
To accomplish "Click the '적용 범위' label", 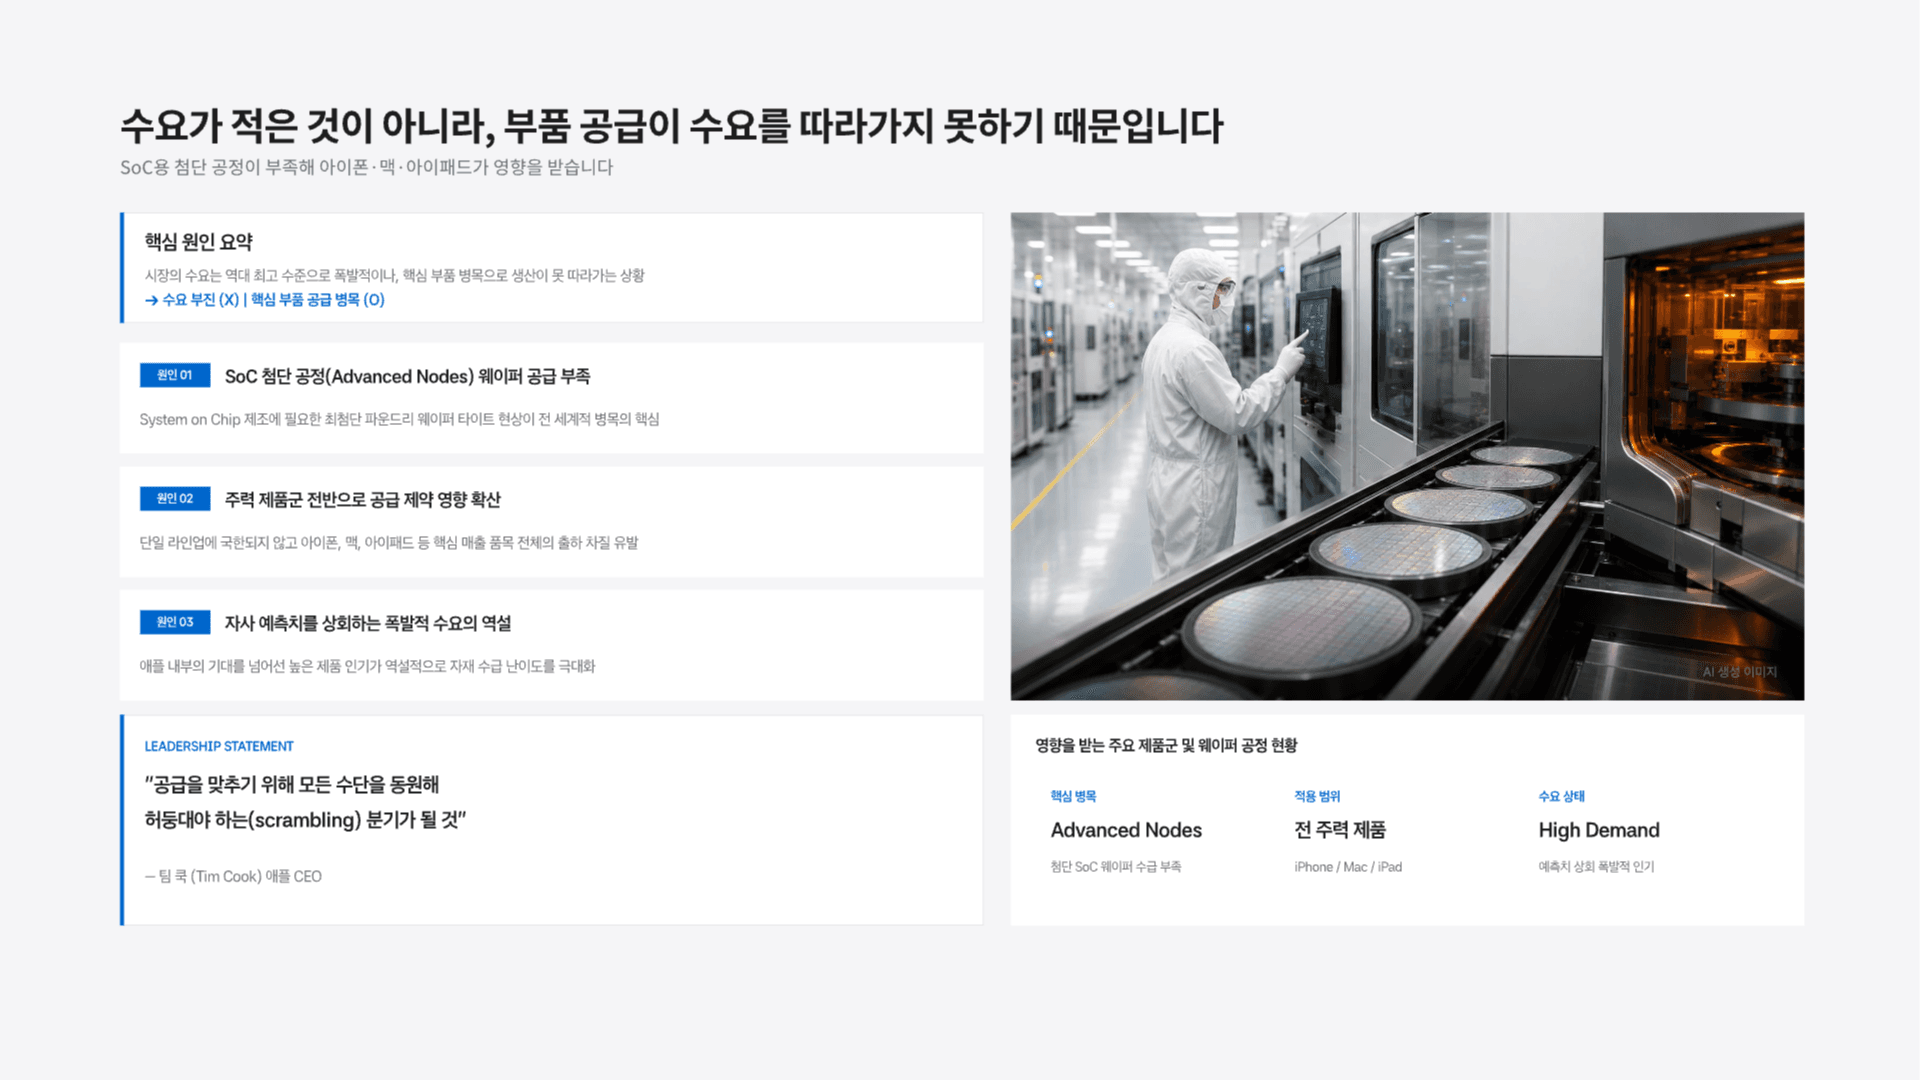I will 1317,796.
